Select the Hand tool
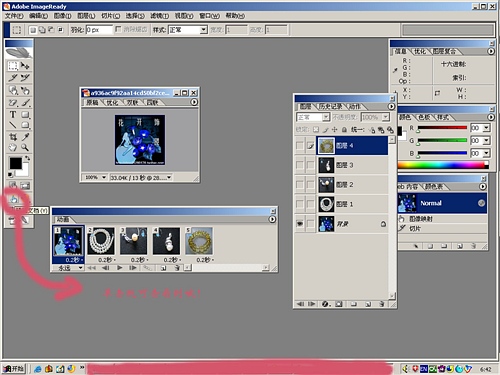 [x=13, y=147]
